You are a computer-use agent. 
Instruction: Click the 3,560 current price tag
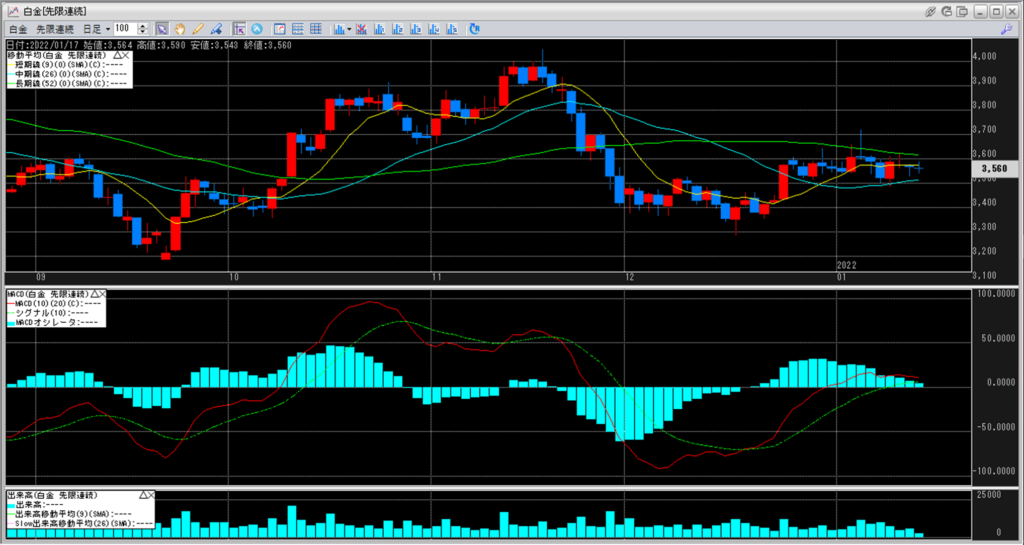(995, 168)
